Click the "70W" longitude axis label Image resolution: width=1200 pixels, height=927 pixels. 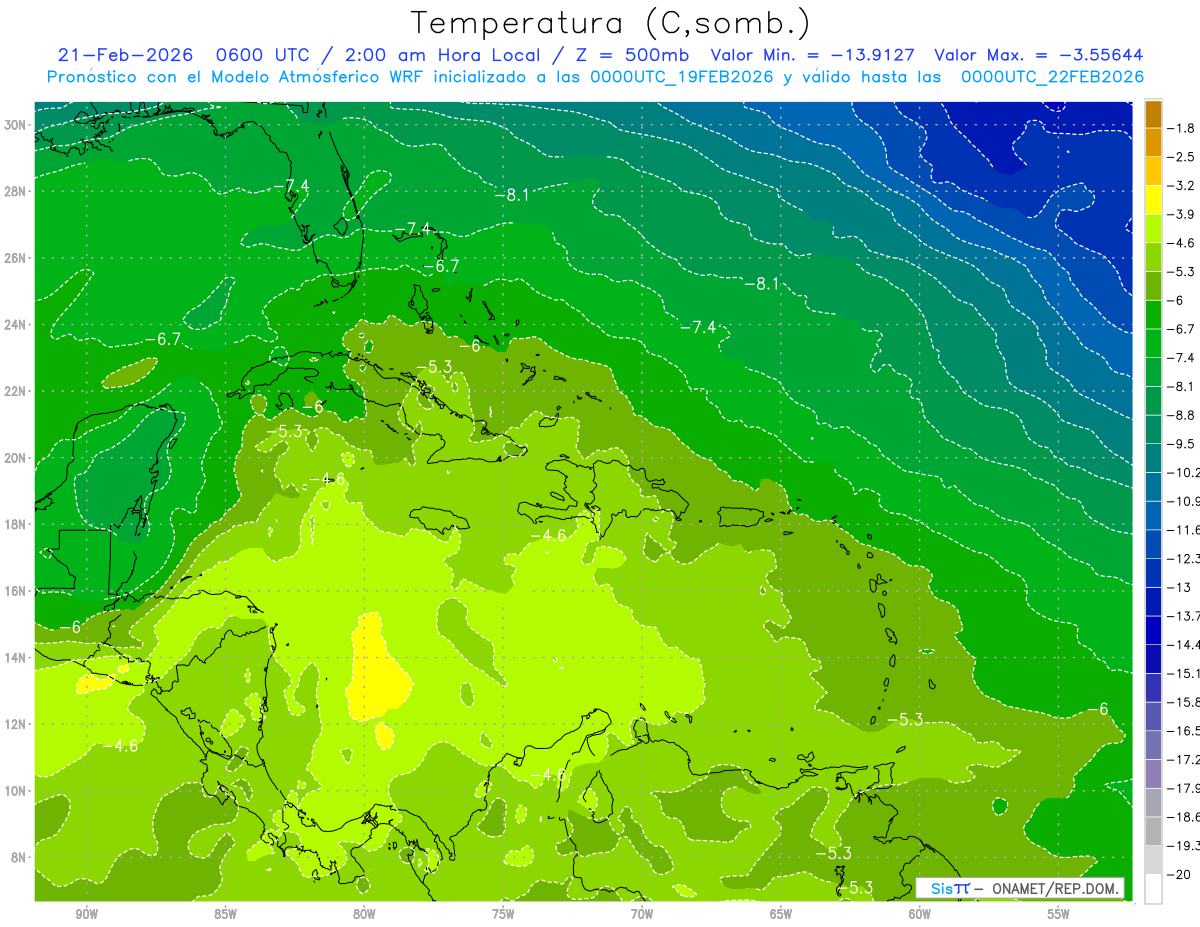point(642,914)
